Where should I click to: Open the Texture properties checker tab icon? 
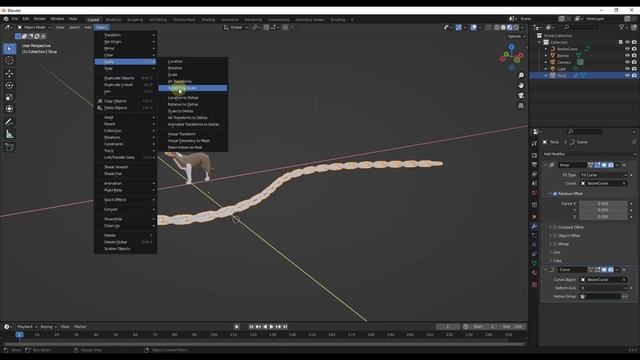pyautogui.click(x=534, y=284)
